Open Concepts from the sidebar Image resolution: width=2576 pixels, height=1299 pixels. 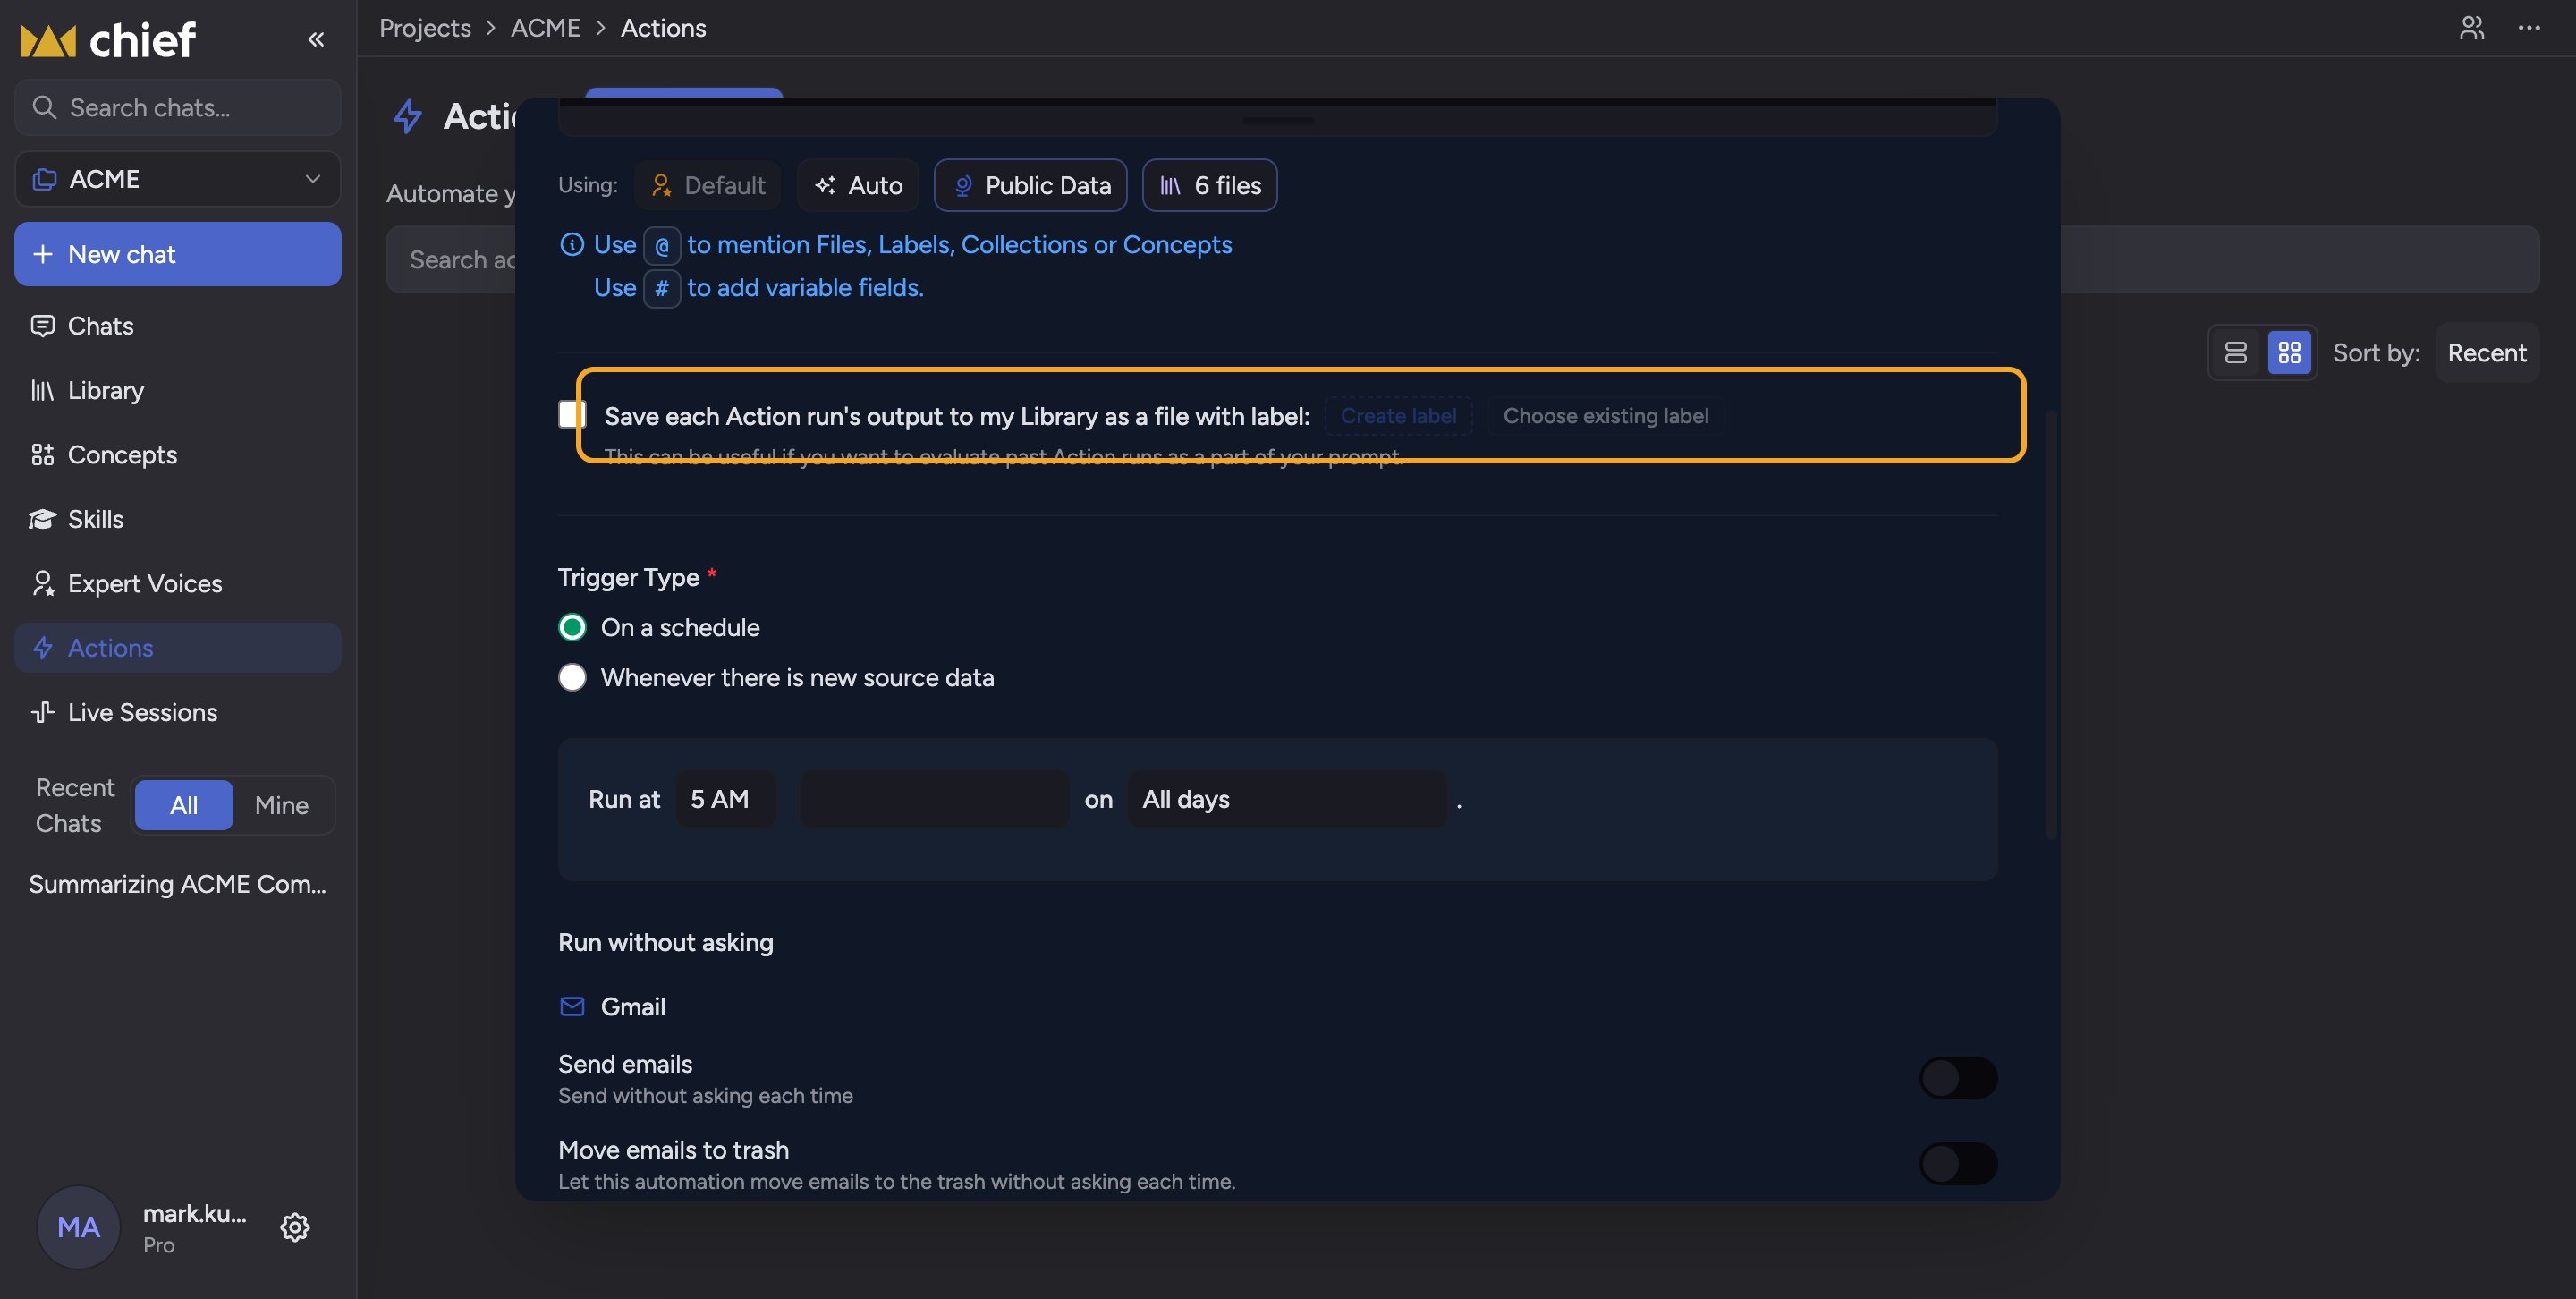click(x=178, y=455)
